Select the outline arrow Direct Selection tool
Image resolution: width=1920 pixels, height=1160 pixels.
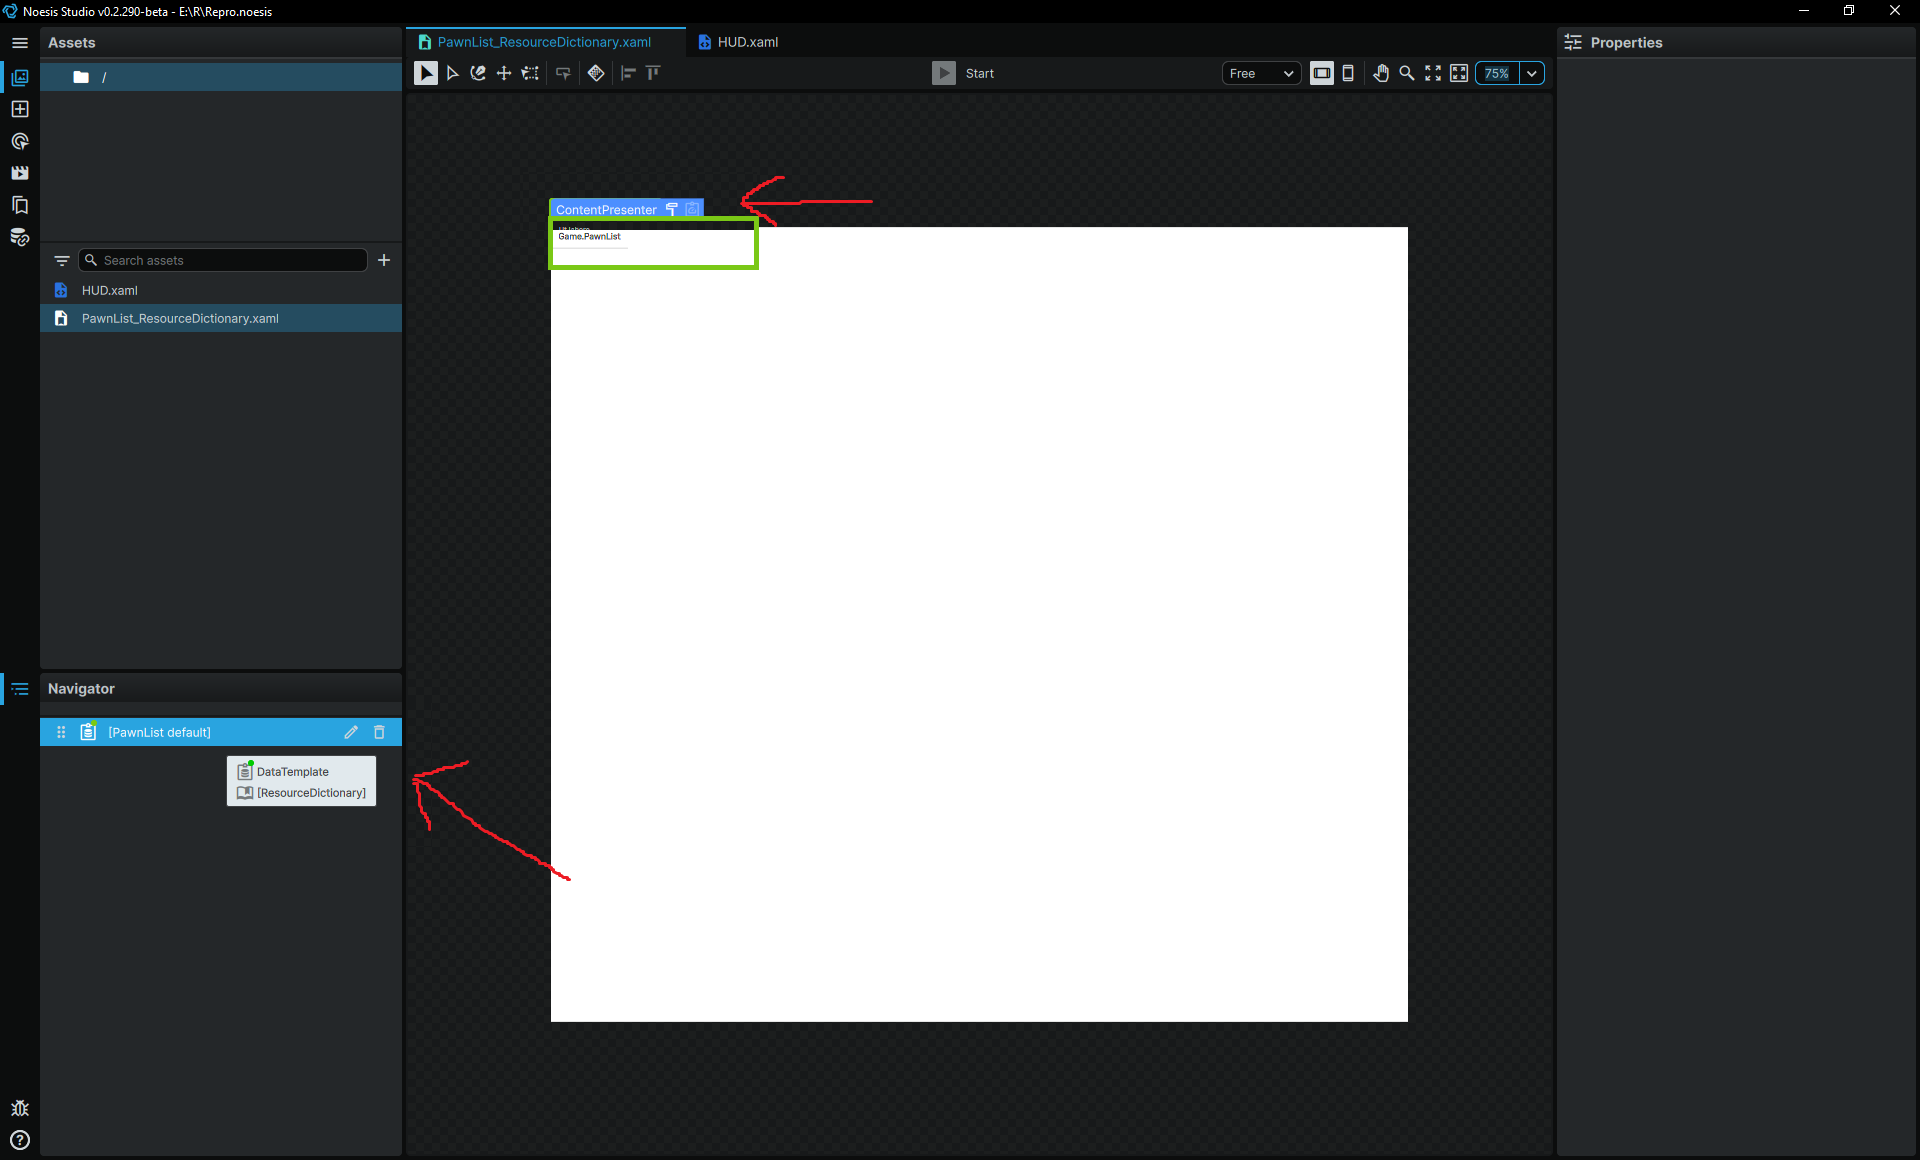pyautogui.click(x=452, y=73)
